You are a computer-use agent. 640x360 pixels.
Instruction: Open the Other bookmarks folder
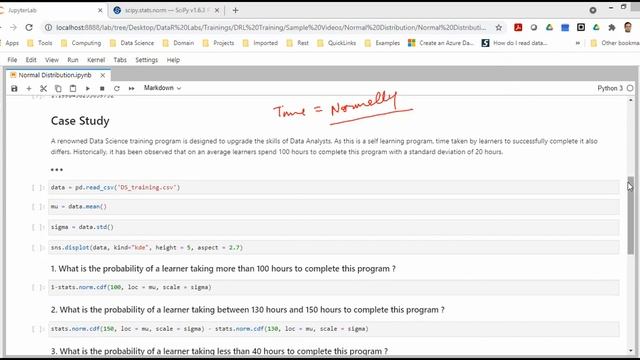point(615,43)
